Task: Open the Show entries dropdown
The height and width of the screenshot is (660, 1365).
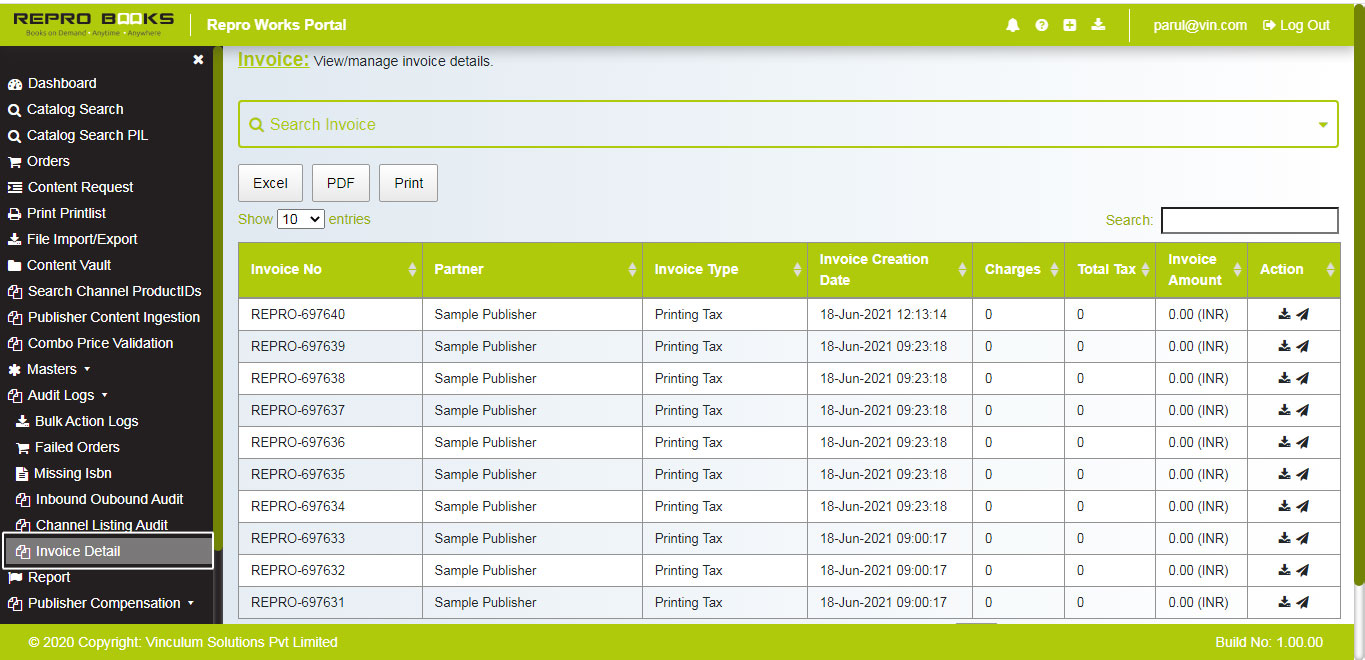Action: 300,218
